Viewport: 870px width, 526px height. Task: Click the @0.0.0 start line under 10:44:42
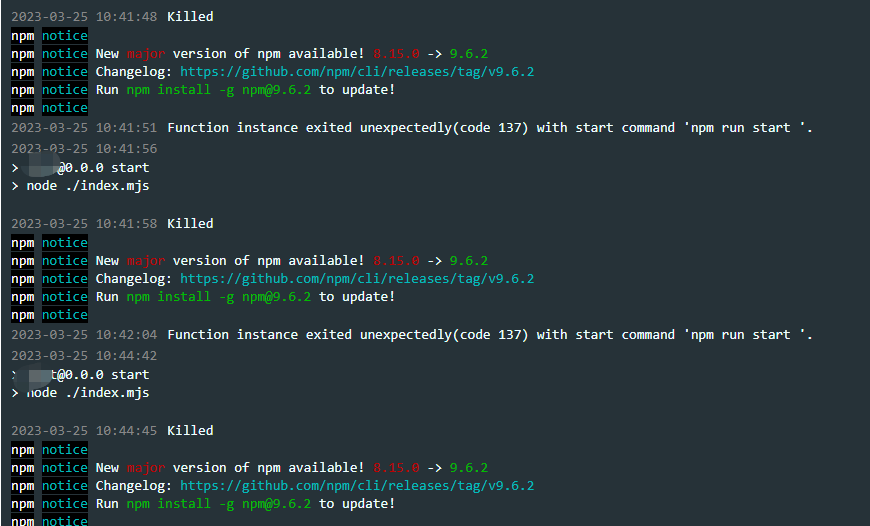point(80,375)
